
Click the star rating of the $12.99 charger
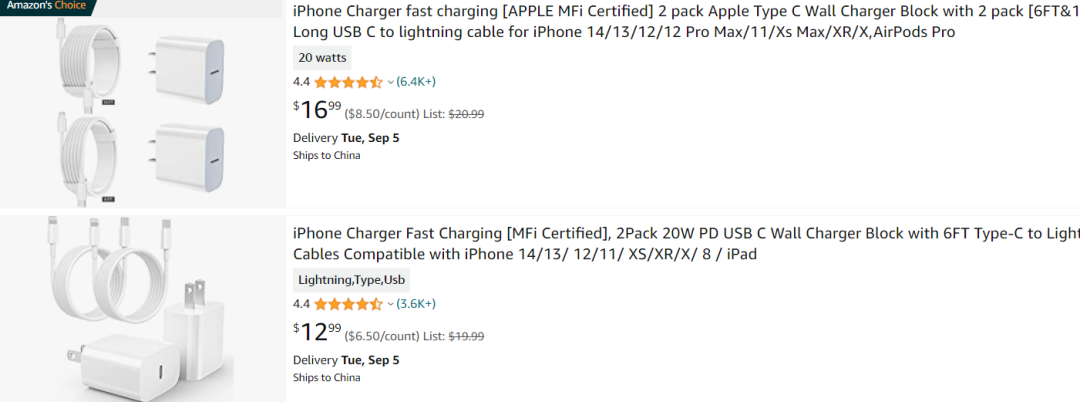pyautogui.click(x=348, y=304)
